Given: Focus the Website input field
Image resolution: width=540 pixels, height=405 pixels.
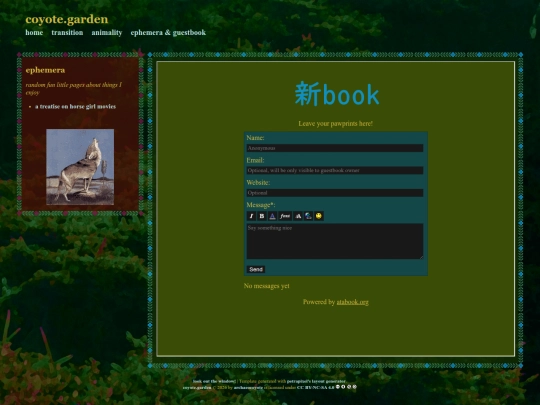Looking at the screenshot, I should (x=335, y=193).
